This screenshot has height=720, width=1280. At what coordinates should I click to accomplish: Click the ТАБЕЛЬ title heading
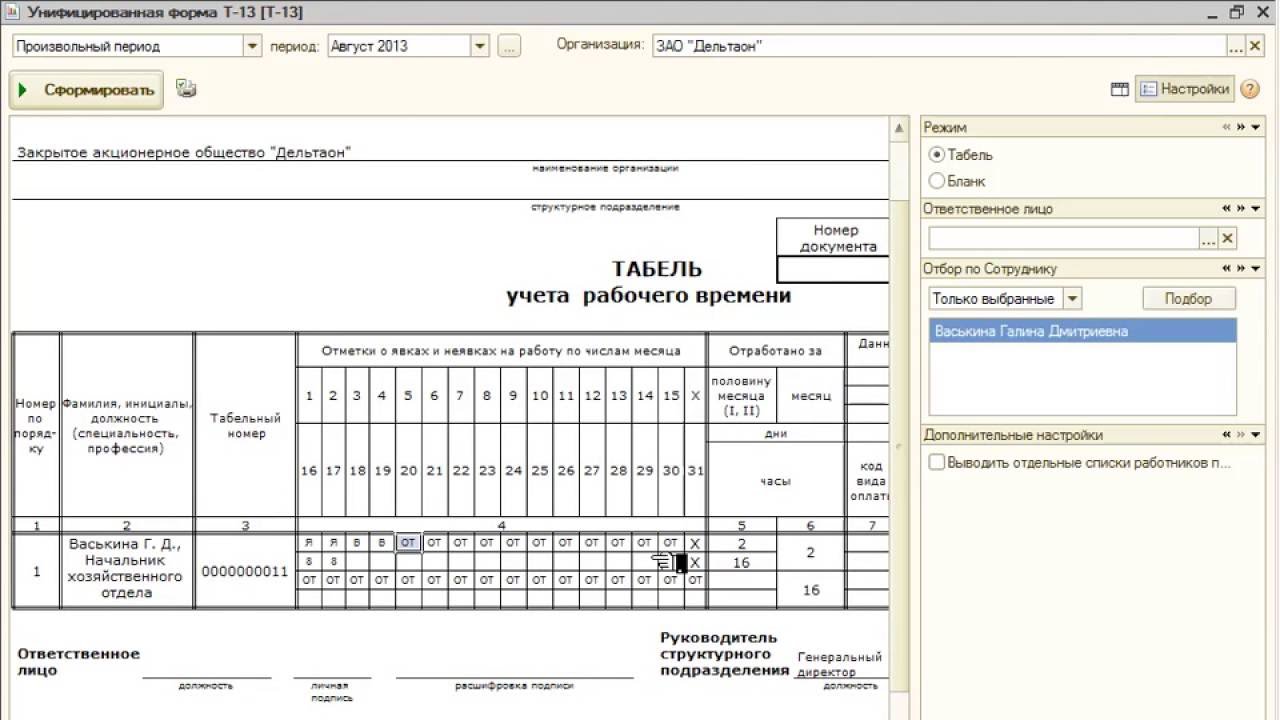tap(657, 269)
